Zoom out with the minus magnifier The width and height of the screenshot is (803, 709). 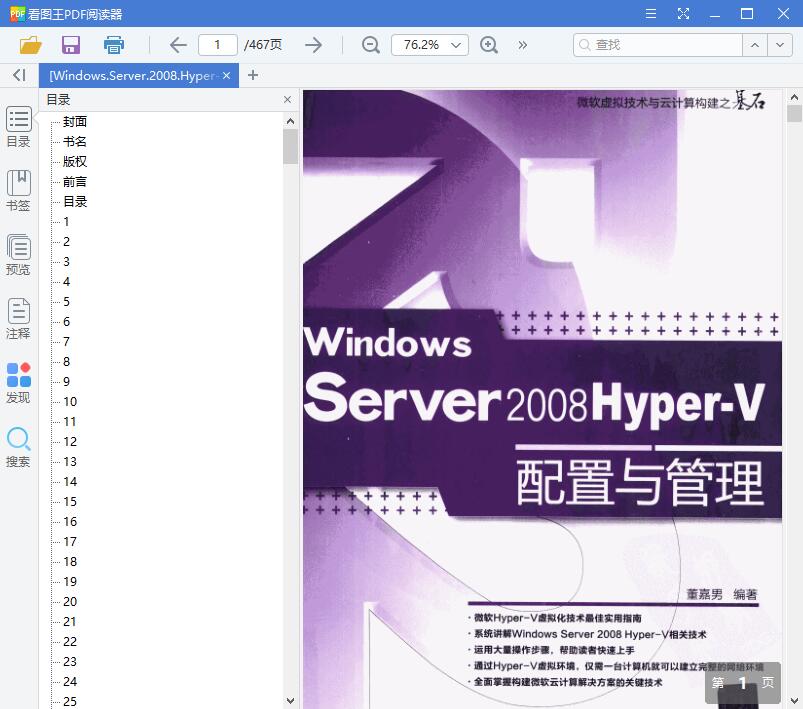370,45
